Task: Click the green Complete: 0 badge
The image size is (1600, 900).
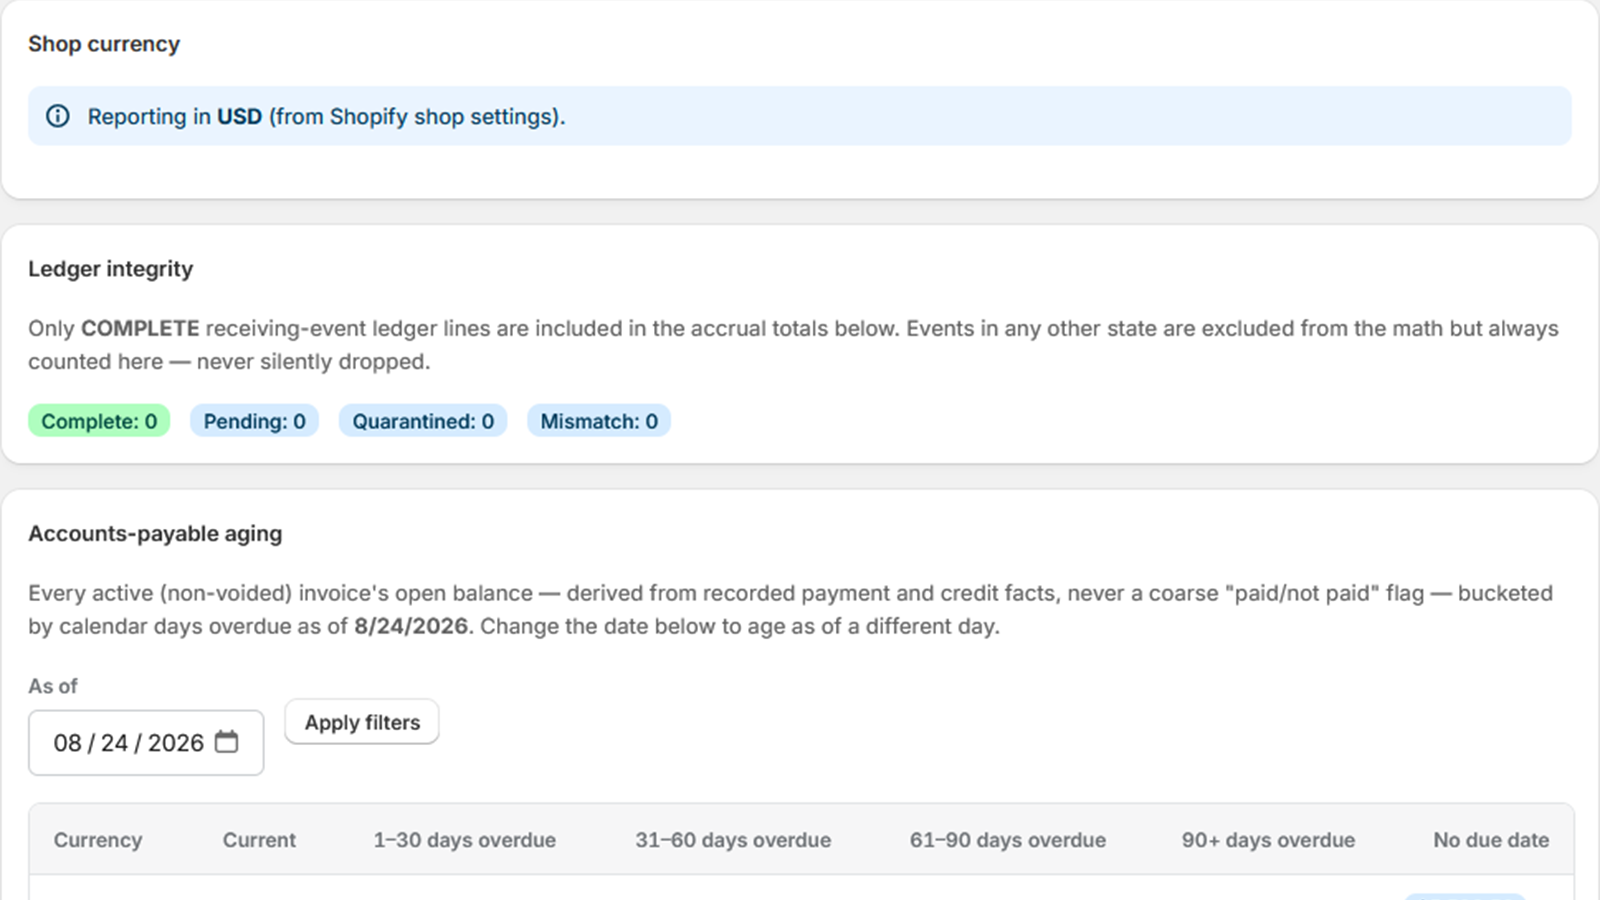Action: tap(99, 421)
